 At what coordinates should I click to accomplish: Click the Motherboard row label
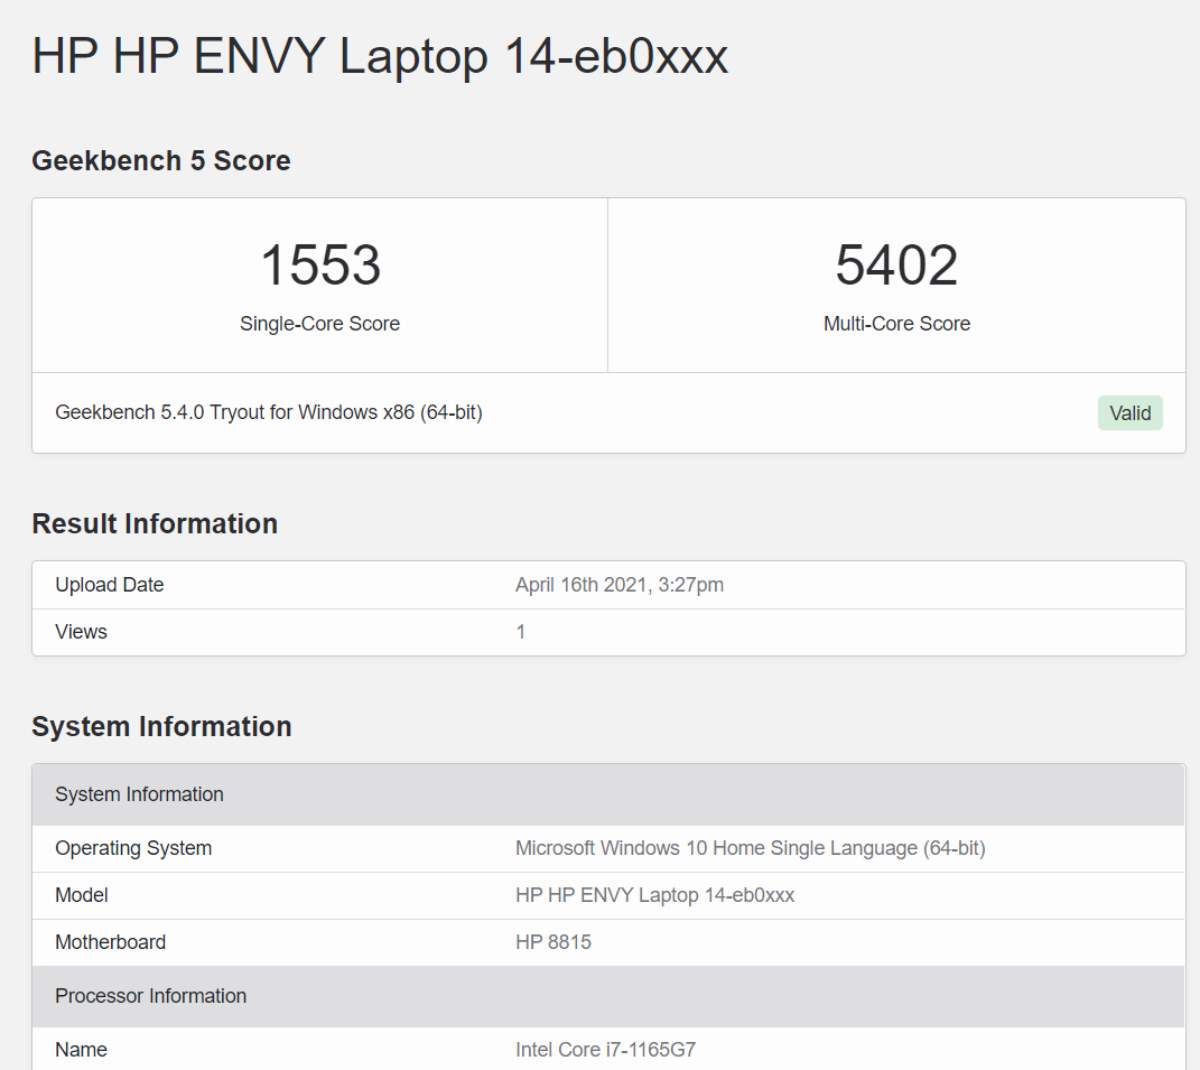pos(110,942)
